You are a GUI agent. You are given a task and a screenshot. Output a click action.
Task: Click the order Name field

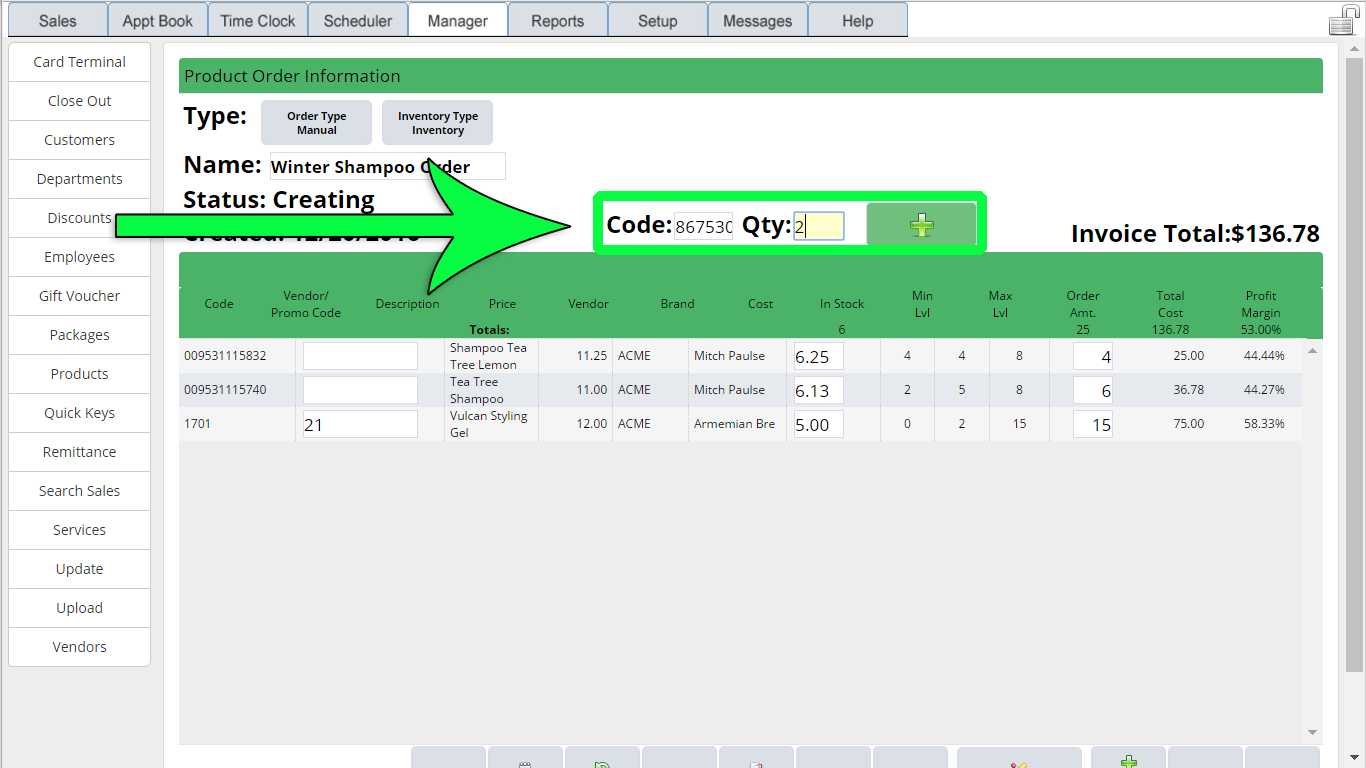(x=387, y=166)
